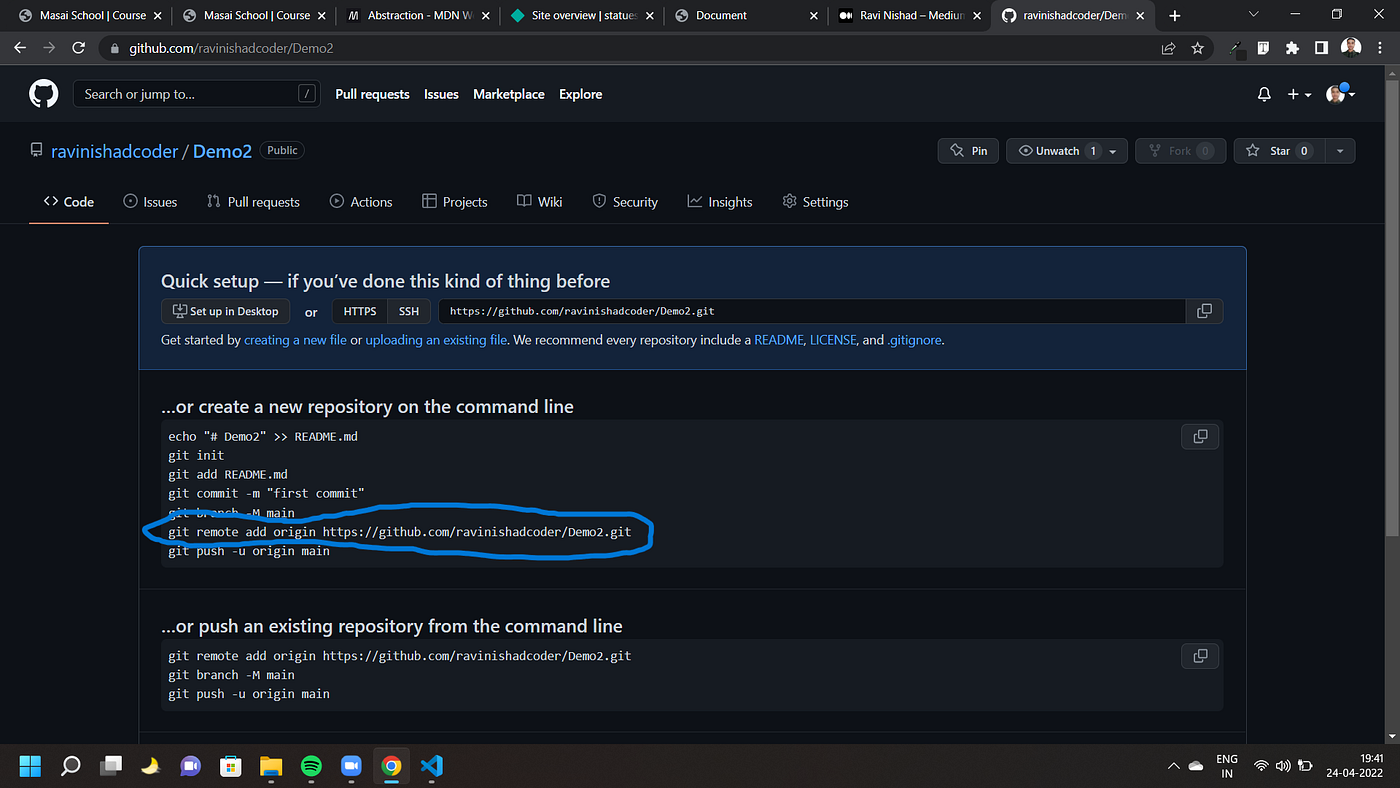This screenshot has width=1400, height=788.
Task: Open Microsoft Store from taskbar
Action: (x=231, y=767)
